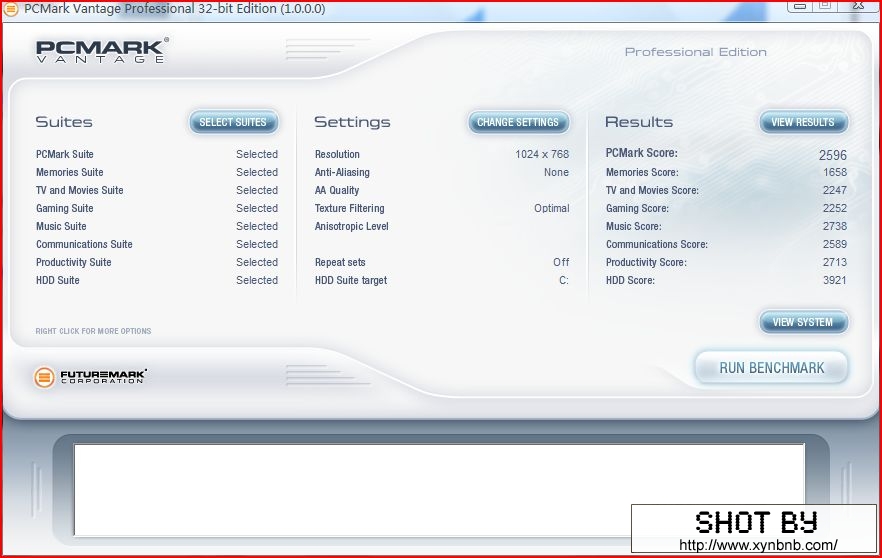Click the AA Quality setting label
The width and height of the screenshot is (882, 558).
(x=337, y=190)
